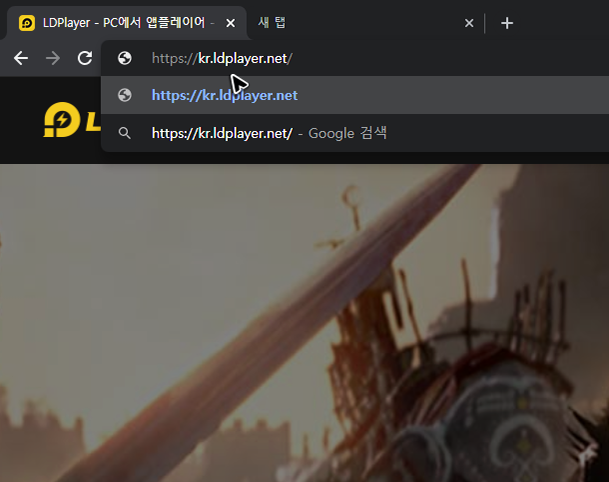Select the Google 검색 suggestion row
This screenshot has width=609, height=482.
click(355, 133)
